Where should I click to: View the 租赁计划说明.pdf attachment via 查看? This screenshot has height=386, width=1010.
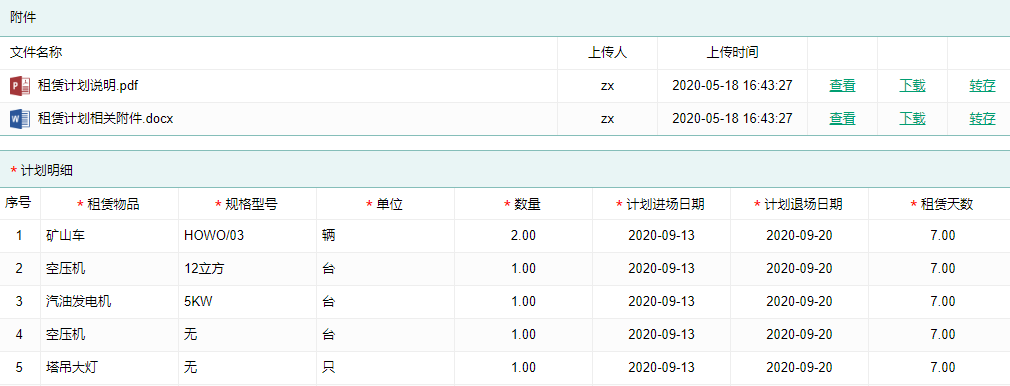coord(843,86)
